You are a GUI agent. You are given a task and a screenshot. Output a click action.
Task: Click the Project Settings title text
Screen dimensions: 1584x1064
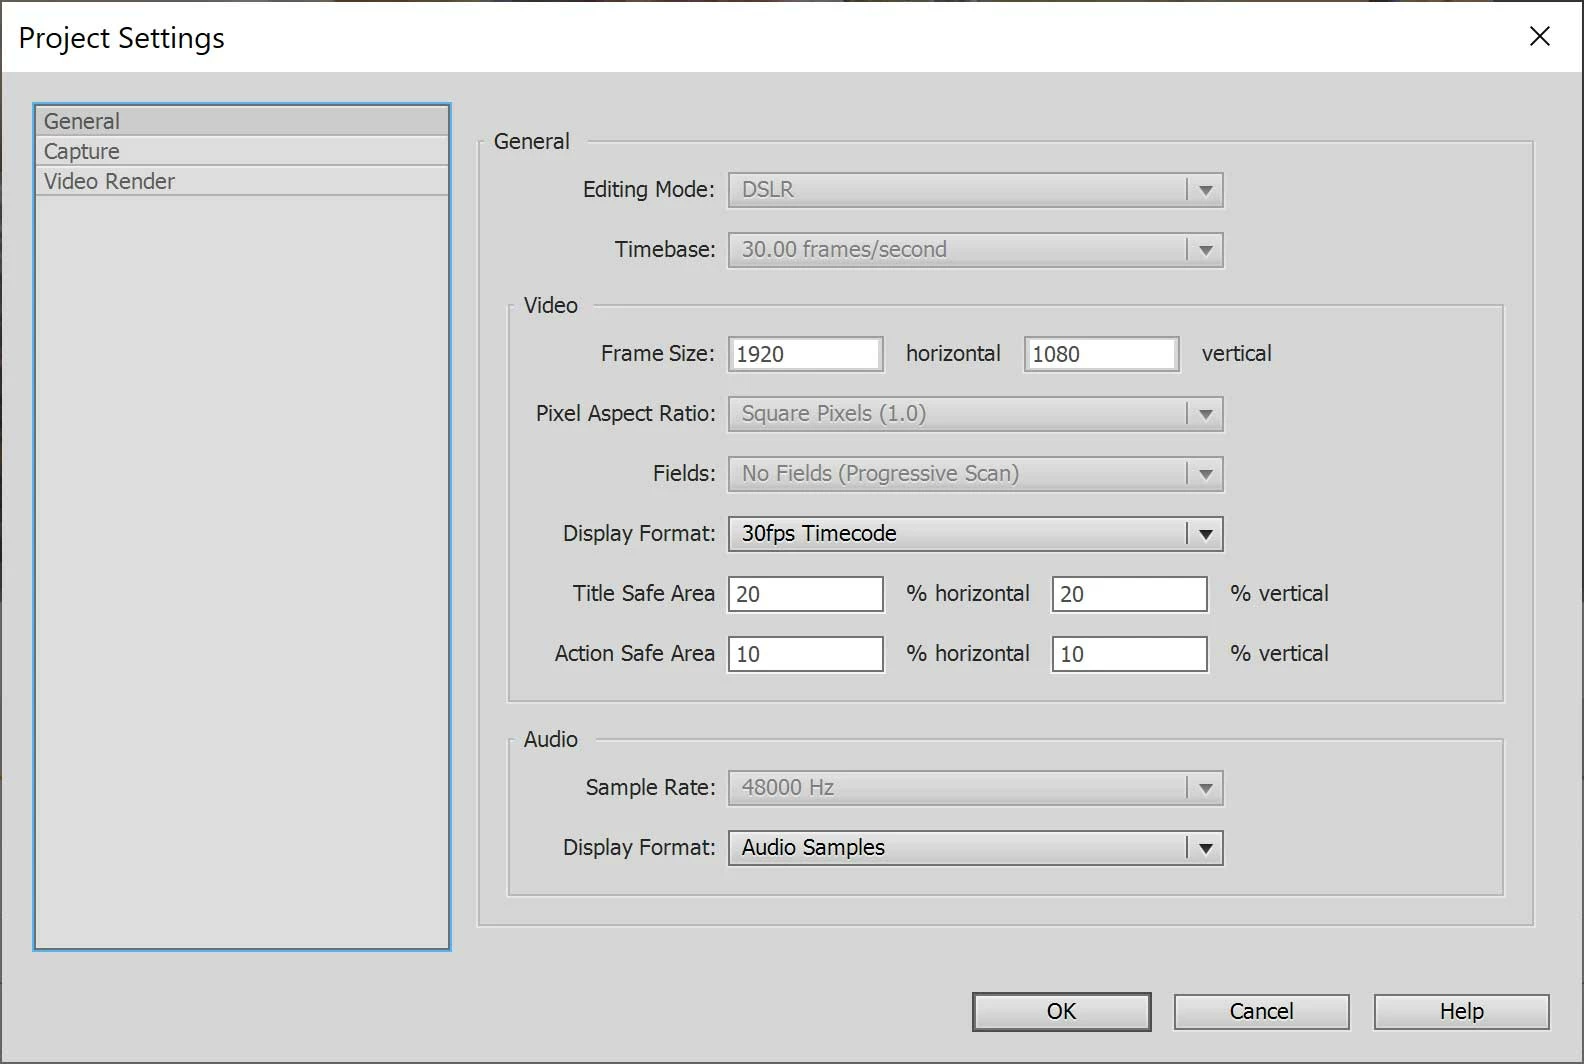tap(122, 38)
